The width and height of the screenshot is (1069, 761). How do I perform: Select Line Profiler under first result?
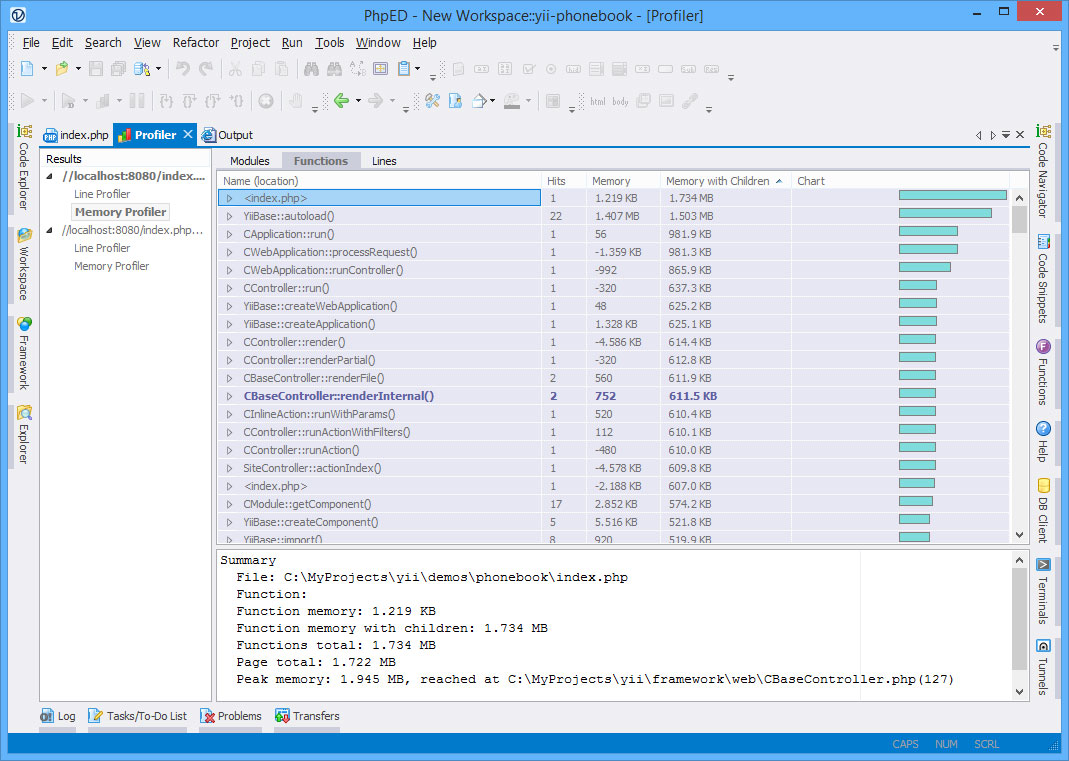[102, 194]
